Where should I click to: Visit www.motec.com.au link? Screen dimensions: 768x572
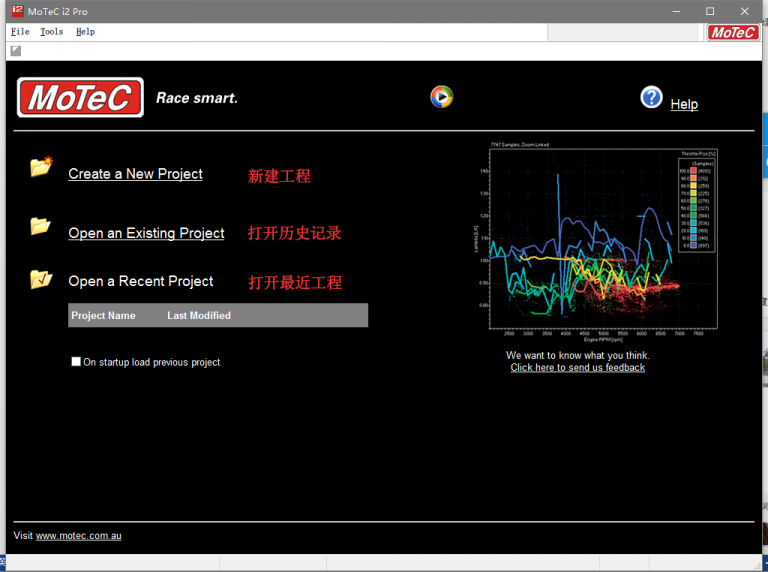[x=78, y=536]
